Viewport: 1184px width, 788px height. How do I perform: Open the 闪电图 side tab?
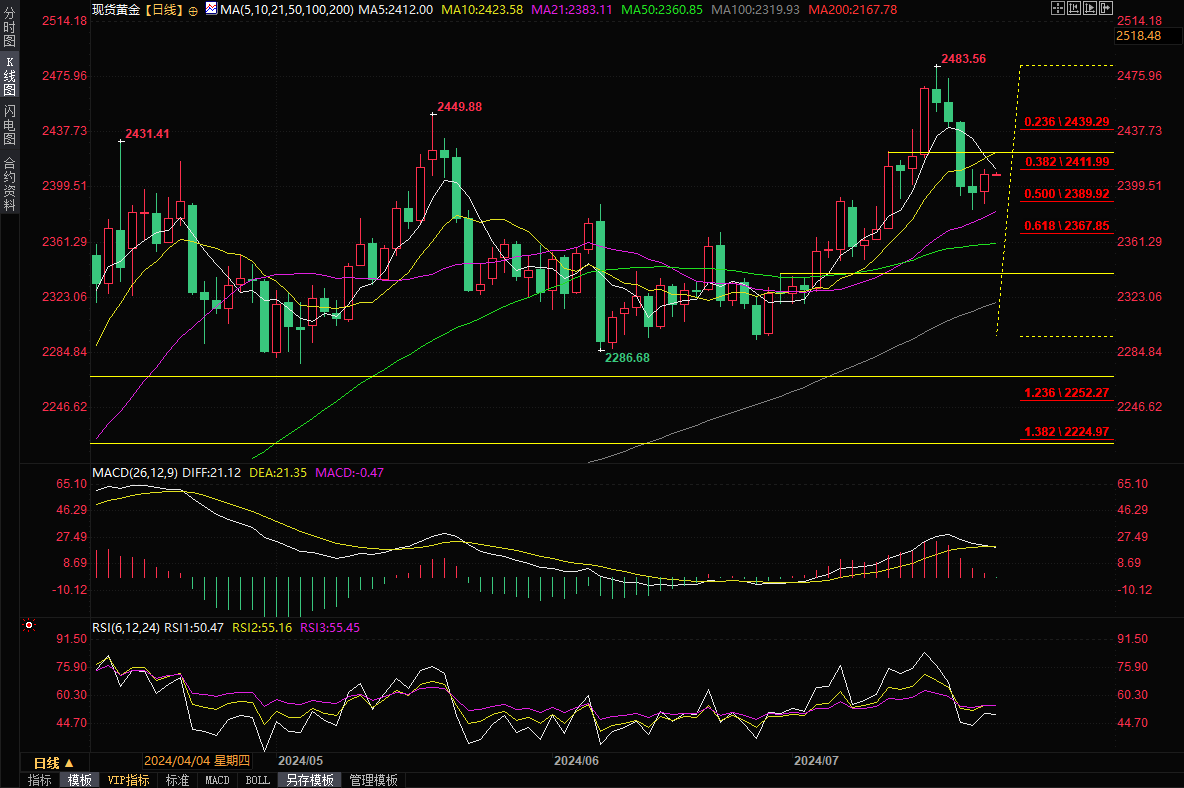click(x=9, y=125)
